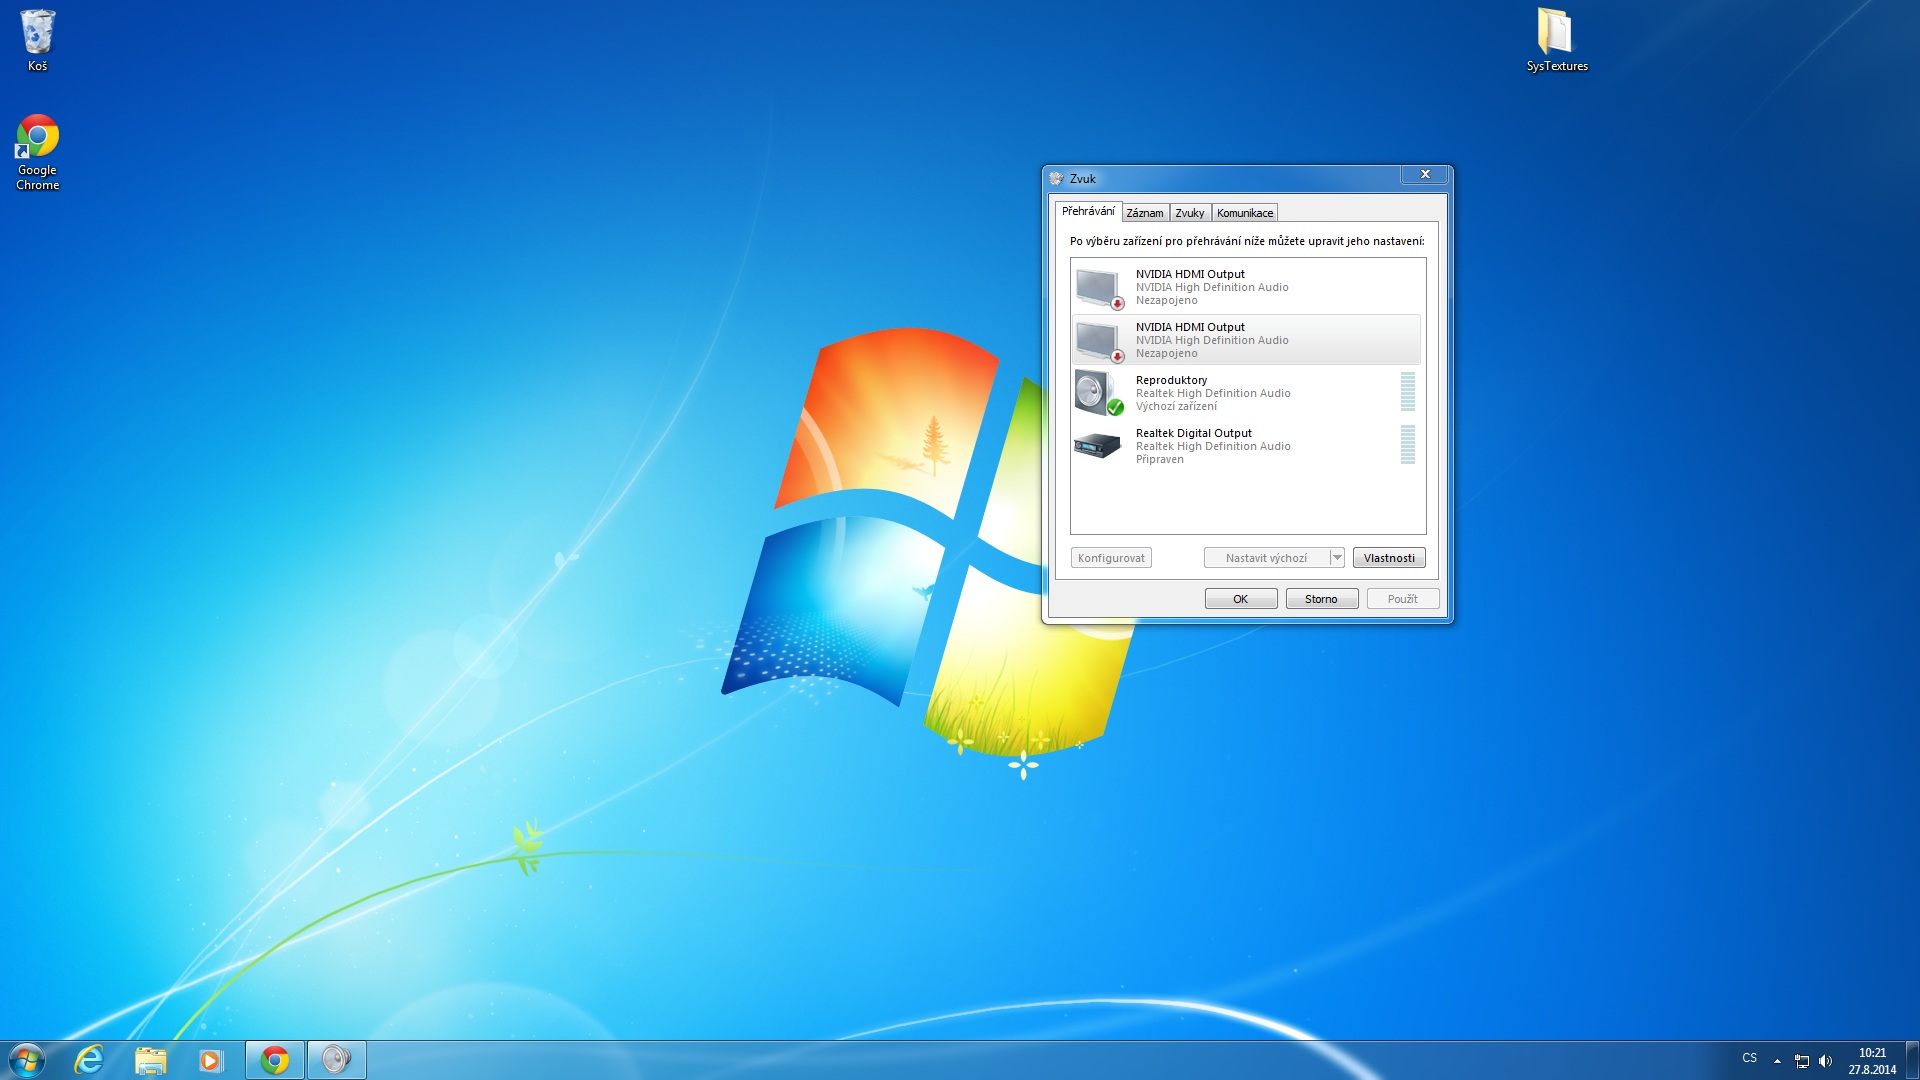Switch to Chrome in the taskbar

click(275, 1060)
